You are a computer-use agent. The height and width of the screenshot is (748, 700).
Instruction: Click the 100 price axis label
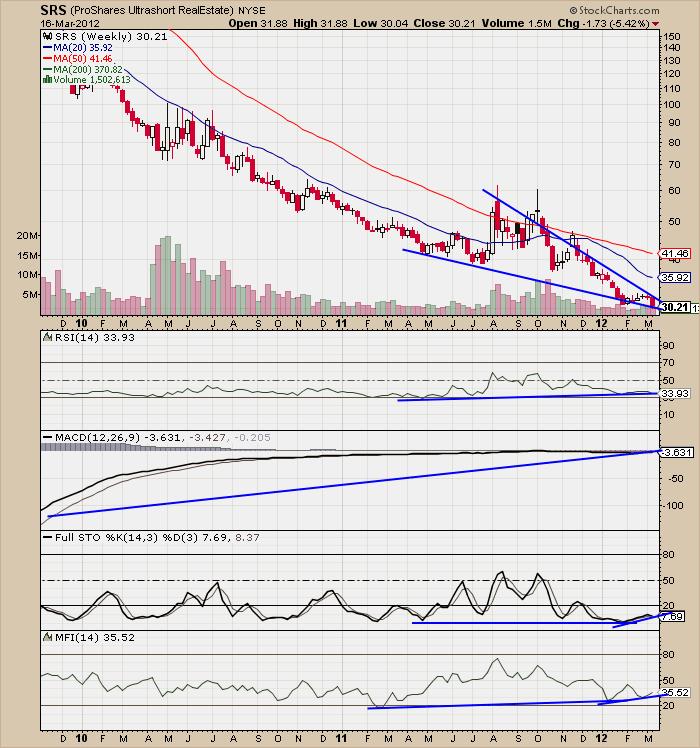(x=672, y=105)
